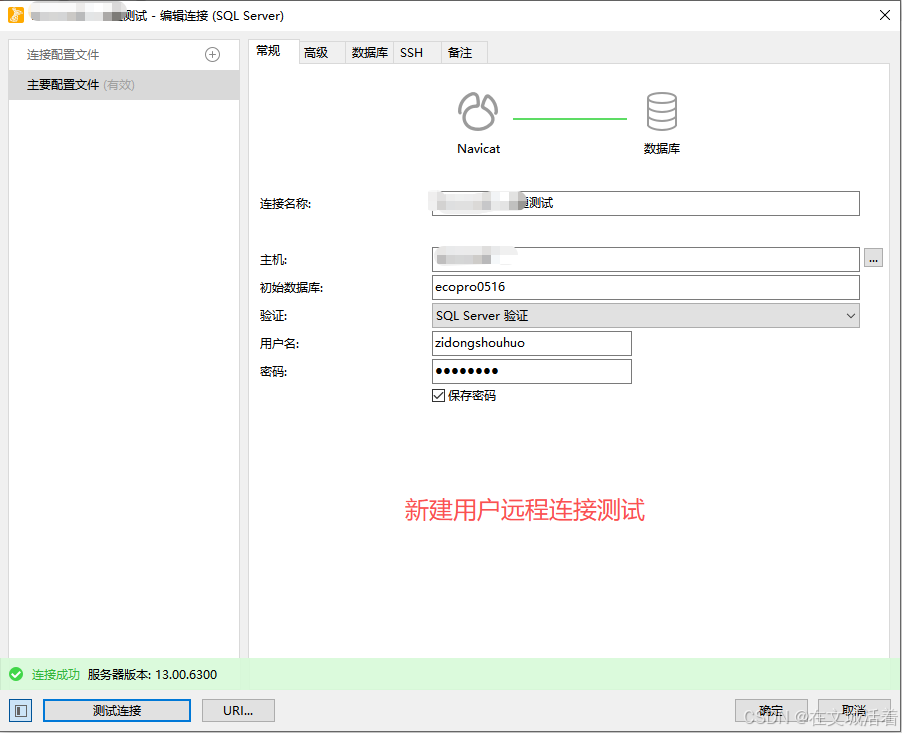Click the 连接名称 input field

645,204
